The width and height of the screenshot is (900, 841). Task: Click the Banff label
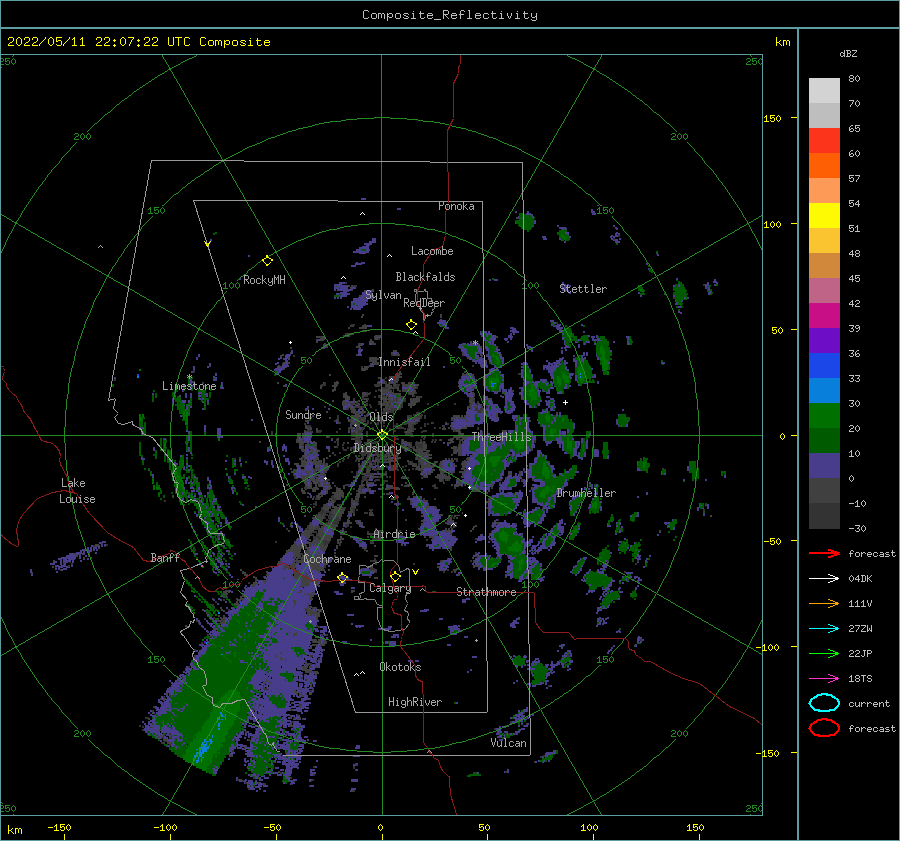[165, 558]
